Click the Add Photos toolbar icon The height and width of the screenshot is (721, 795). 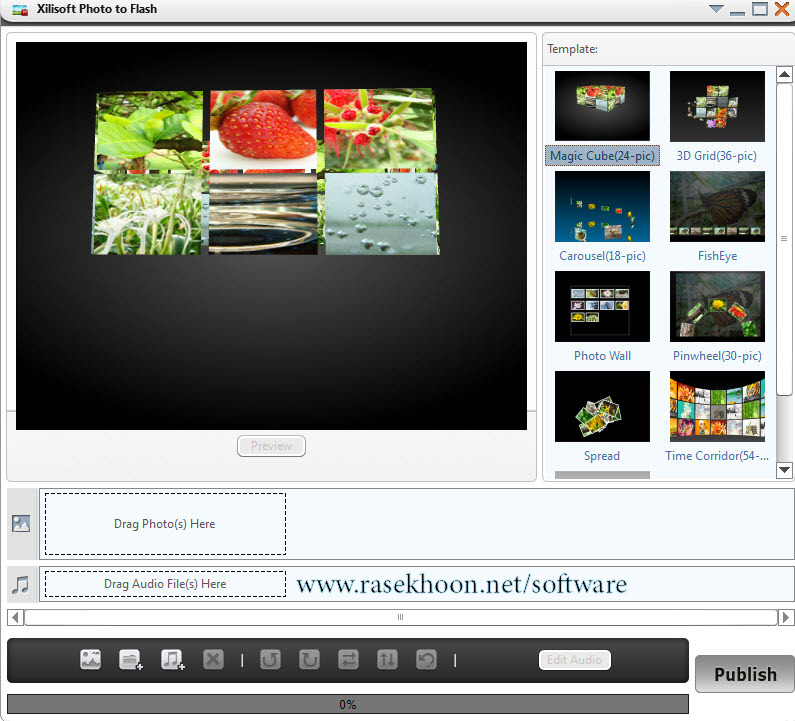tap(90, 660)
